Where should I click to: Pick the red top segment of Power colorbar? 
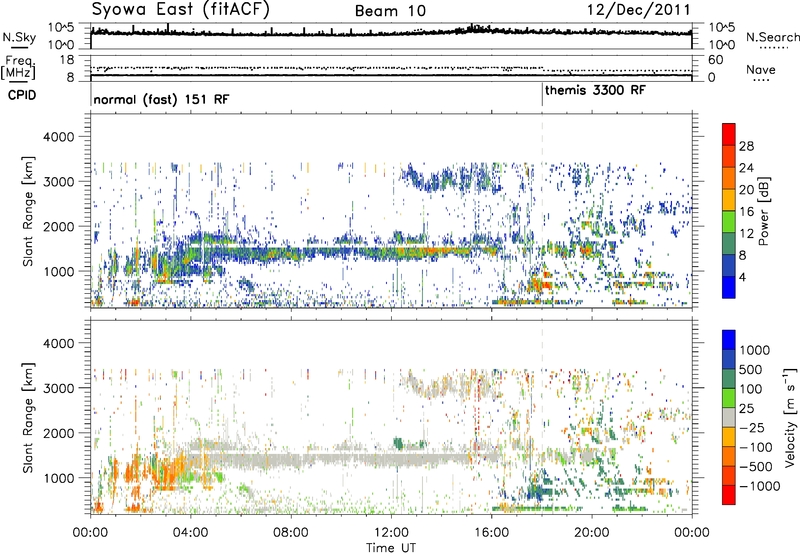pyautogui.click(x=729, y=135)
